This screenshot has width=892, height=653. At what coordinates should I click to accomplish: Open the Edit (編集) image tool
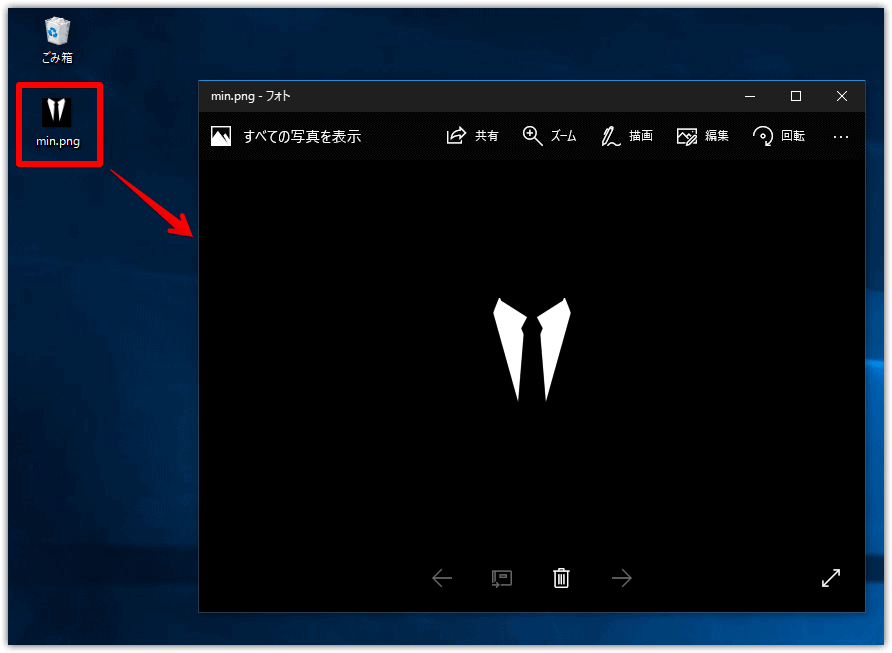click(x=702, y=136)
